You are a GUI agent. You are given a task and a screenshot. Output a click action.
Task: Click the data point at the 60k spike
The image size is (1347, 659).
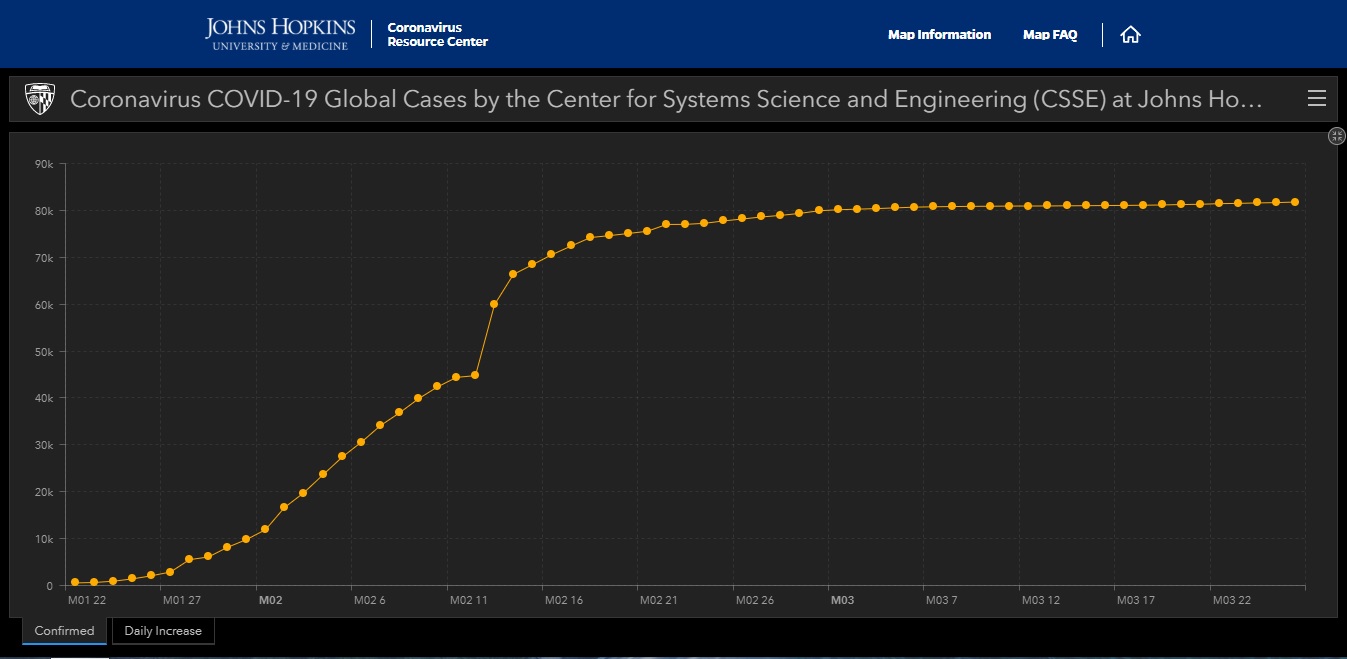494,304
